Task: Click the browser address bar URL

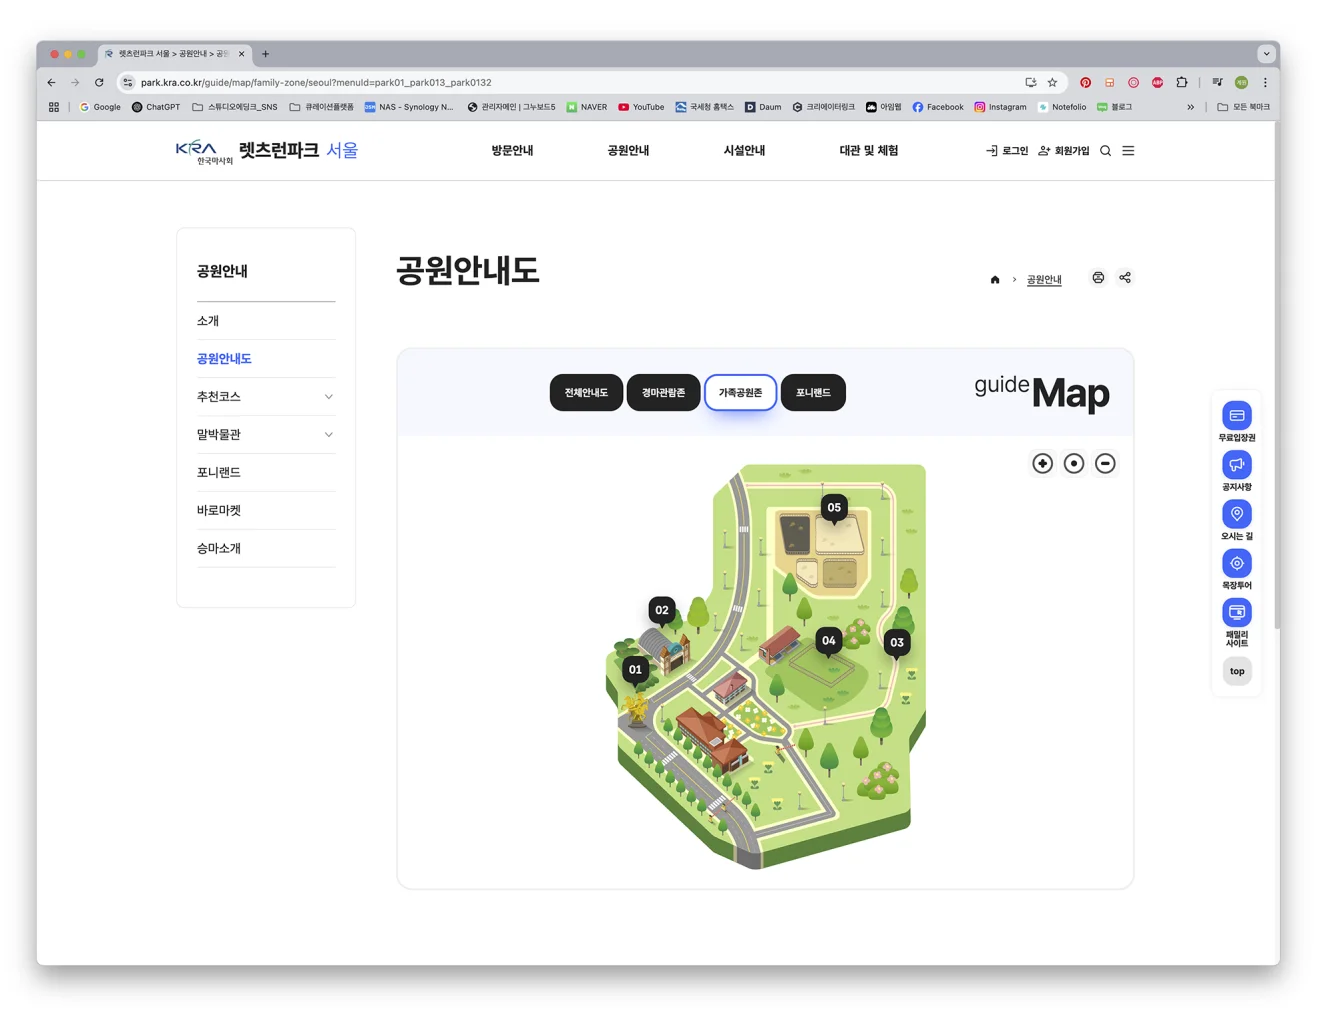Action: (316, 83)
